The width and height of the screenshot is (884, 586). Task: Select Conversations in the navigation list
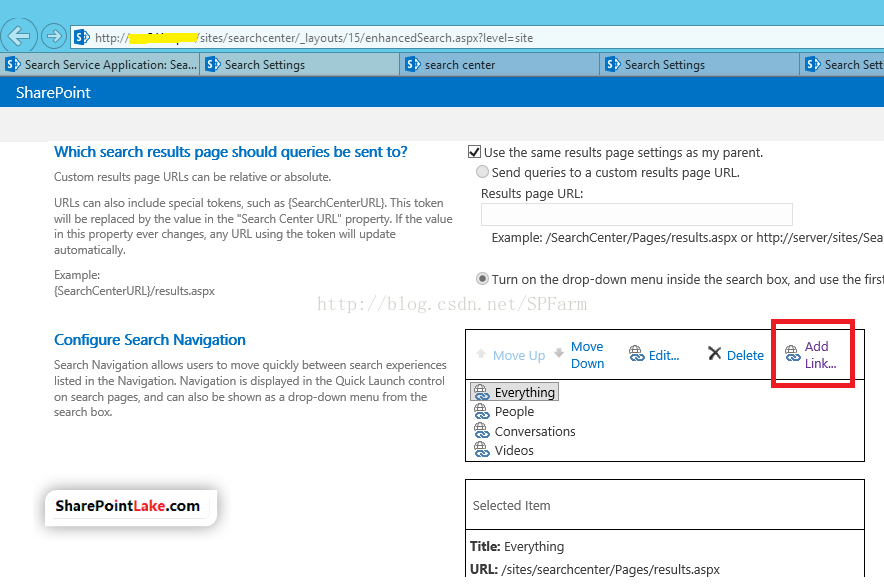point(535,431)
